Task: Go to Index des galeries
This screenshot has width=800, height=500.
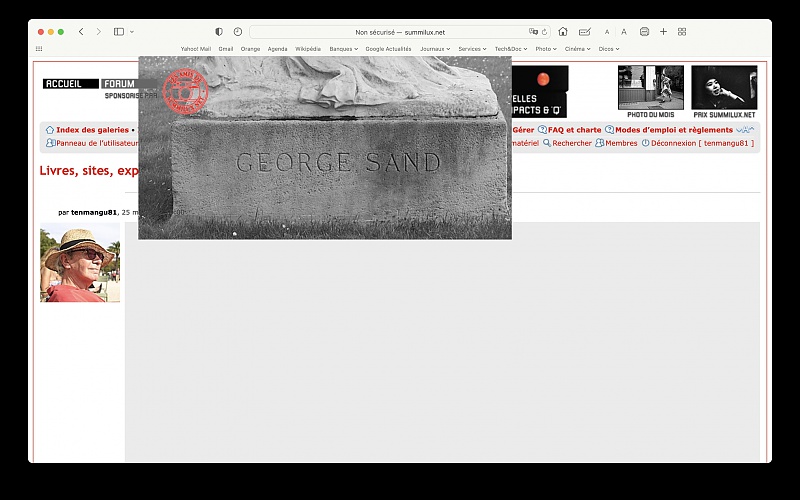Action: point(92,130)
